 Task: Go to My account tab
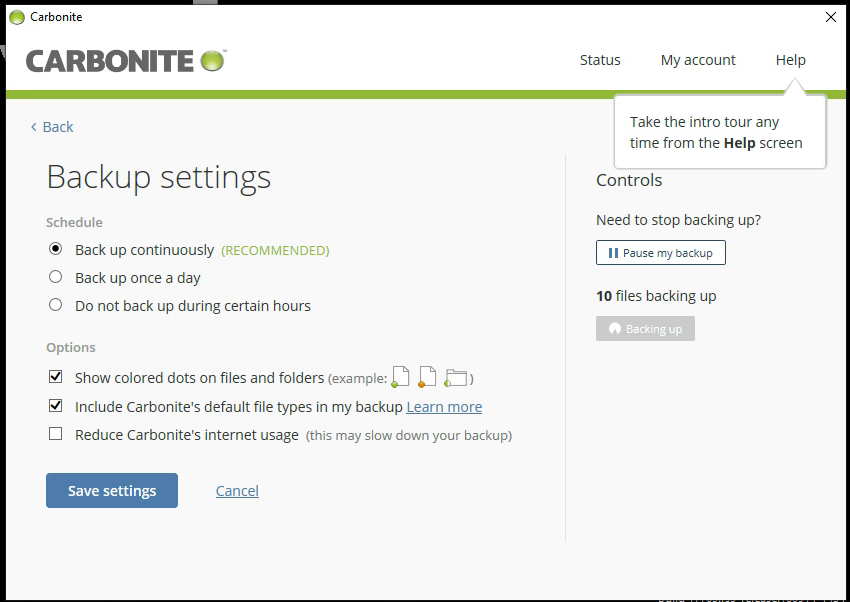point(698,60)
